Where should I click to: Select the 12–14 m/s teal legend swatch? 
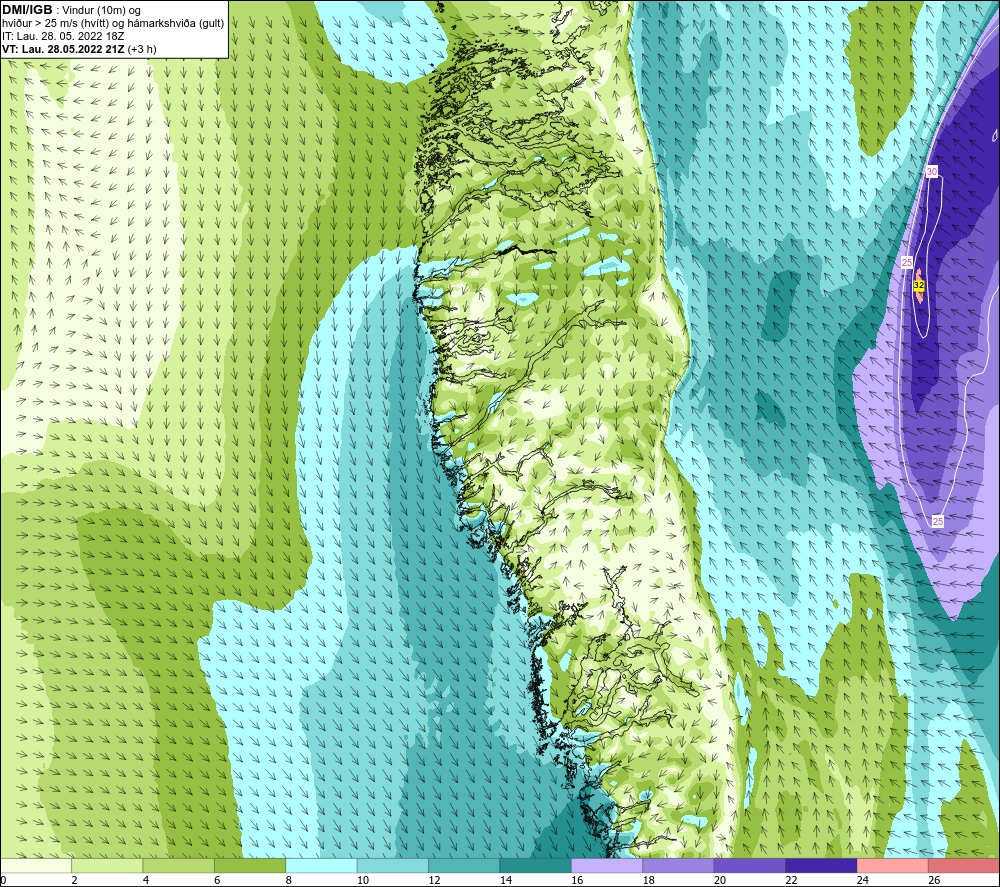click(x=464, y=865)
